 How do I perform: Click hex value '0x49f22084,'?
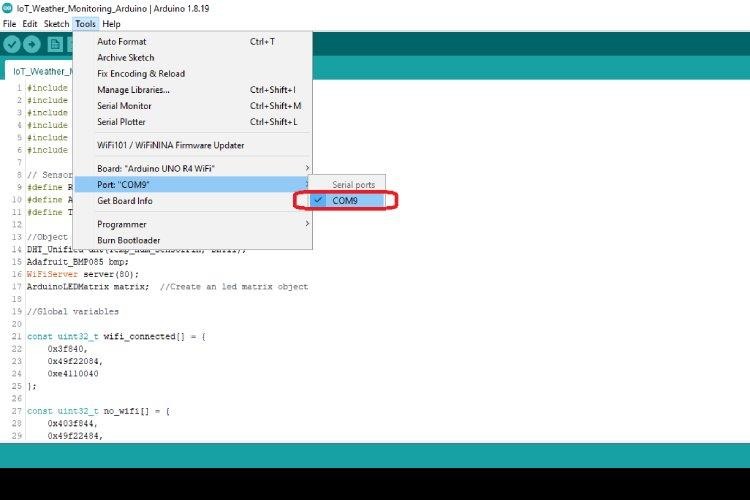[75, 361]
